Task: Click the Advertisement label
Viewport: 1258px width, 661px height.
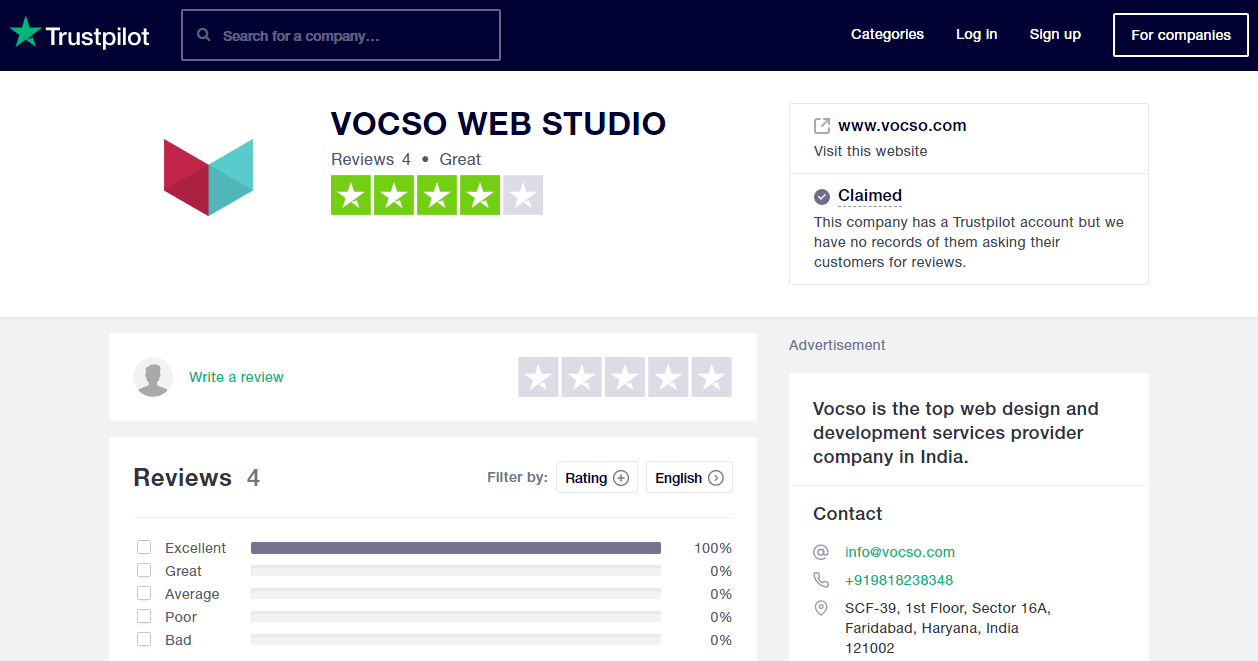Action: [x=837, y=345]
